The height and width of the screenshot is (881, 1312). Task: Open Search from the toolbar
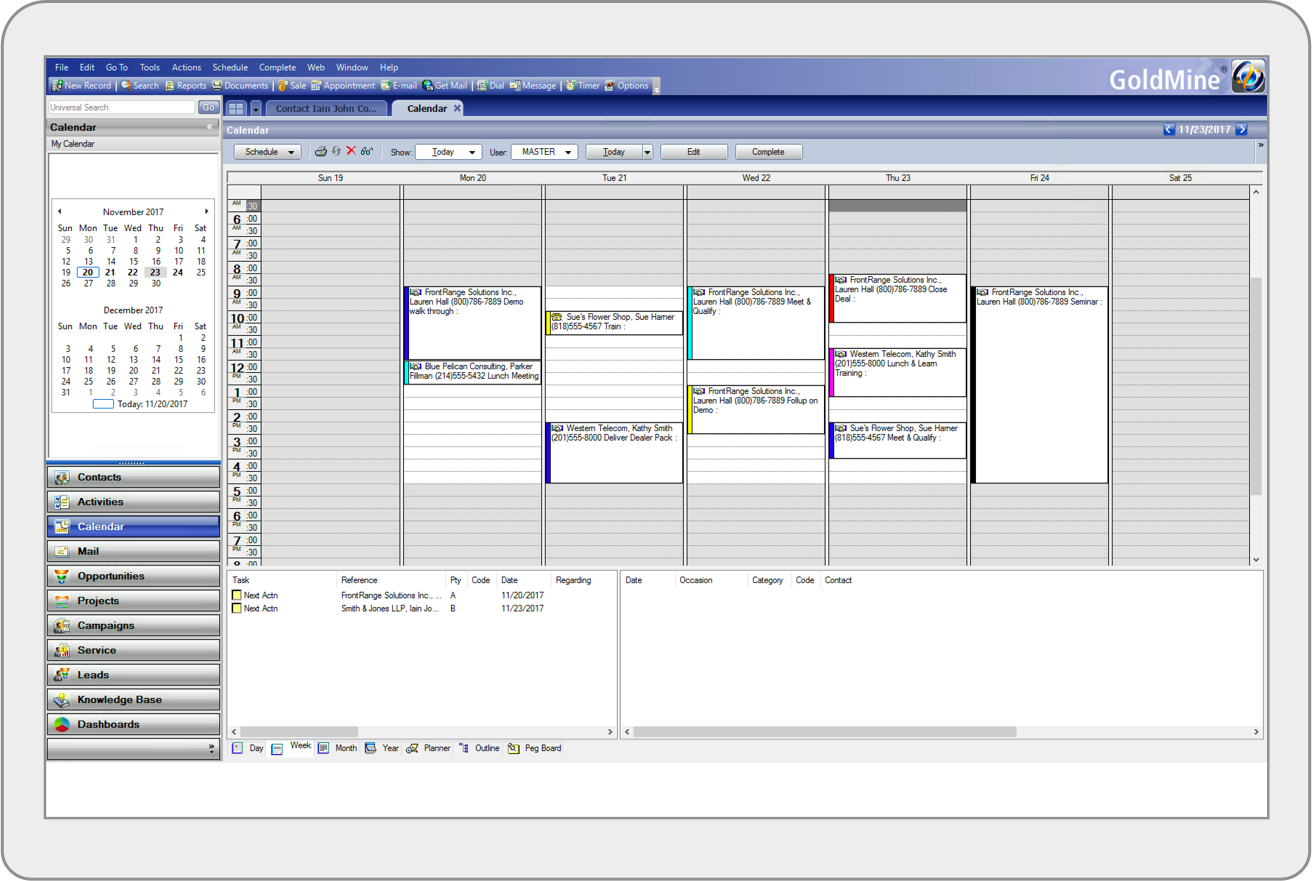coord(139,86)
